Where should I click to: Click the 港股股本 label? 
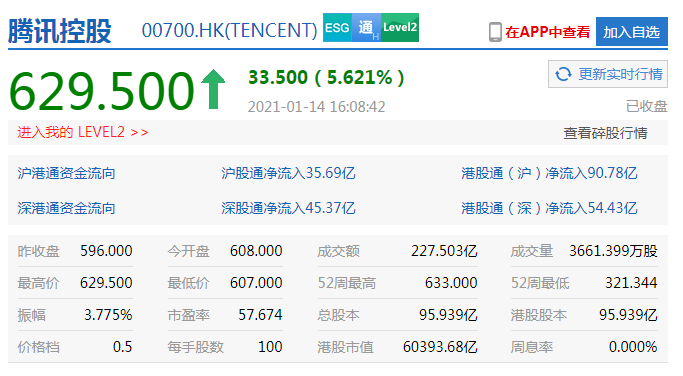coord(539,315)
